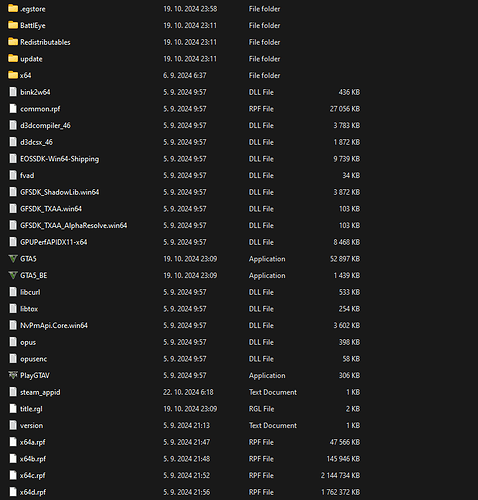
Task: Click the 52 897 KB size of GTA5
Action: [345, 259]
